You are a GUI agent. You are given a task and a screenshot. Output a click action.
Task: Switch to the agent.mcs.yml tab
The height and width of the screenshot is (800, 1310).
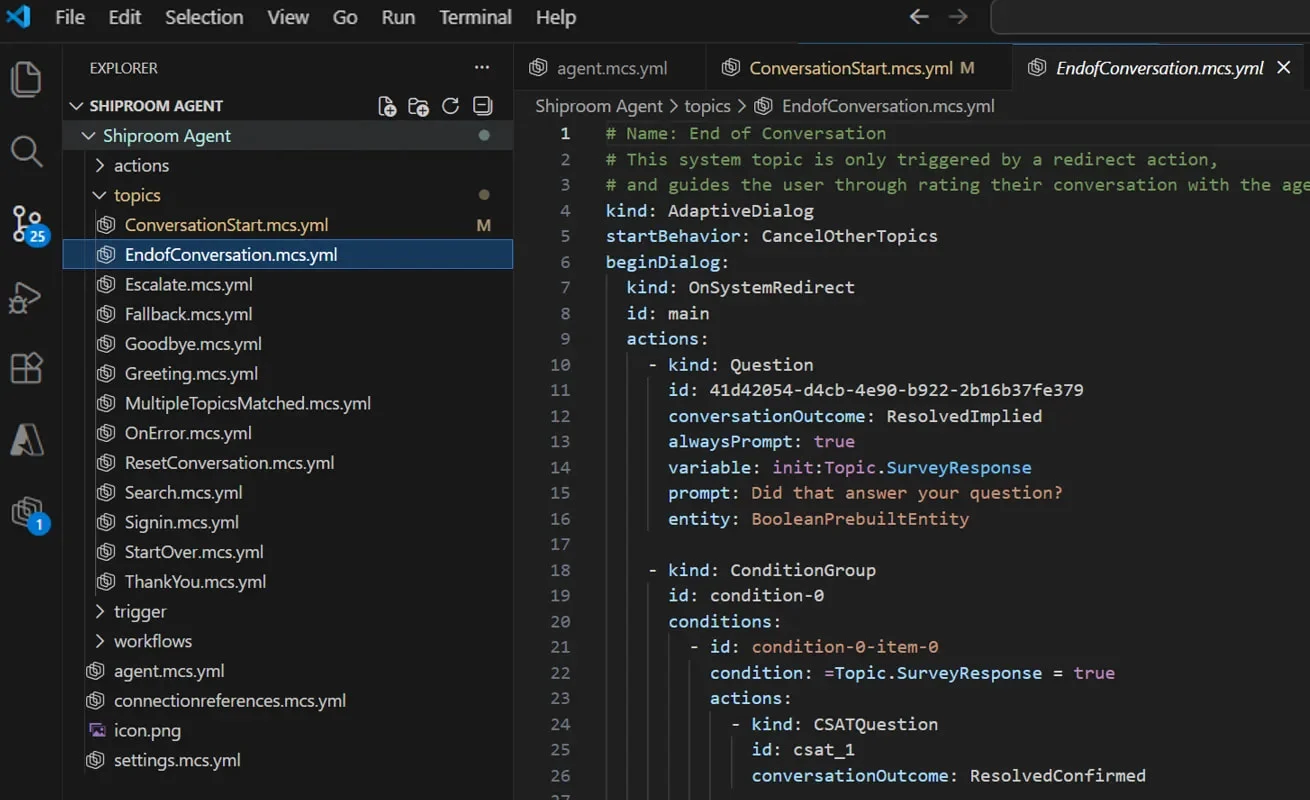(x=609, y=67)
